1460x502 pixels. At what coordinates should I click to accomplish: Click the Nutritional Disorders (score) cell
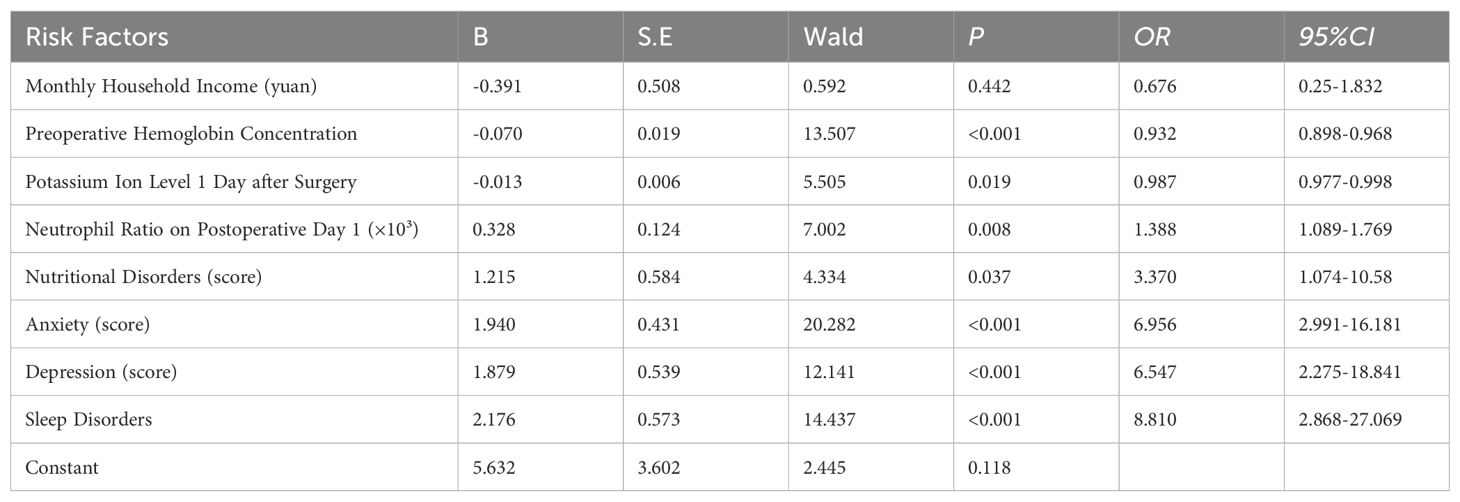[144, 277]
